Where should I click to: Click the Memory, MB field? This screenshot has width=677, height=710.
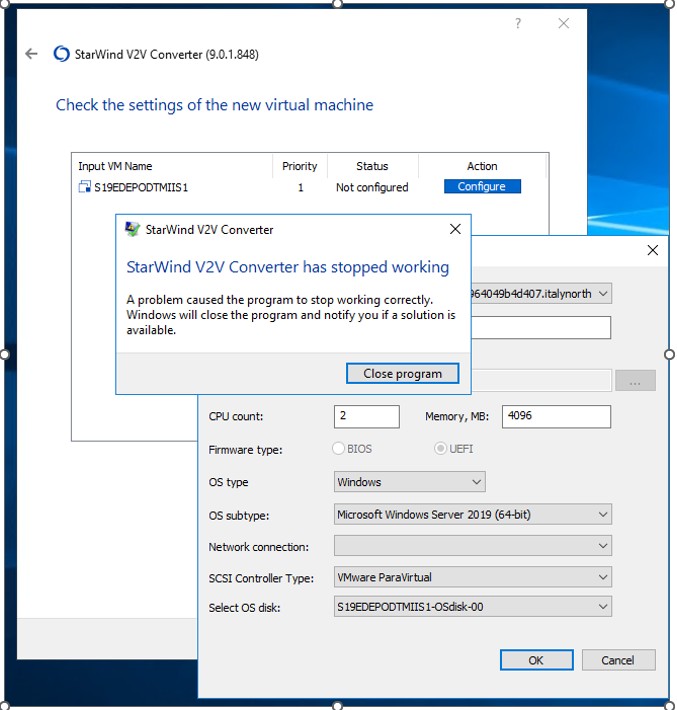coord(557,417)
